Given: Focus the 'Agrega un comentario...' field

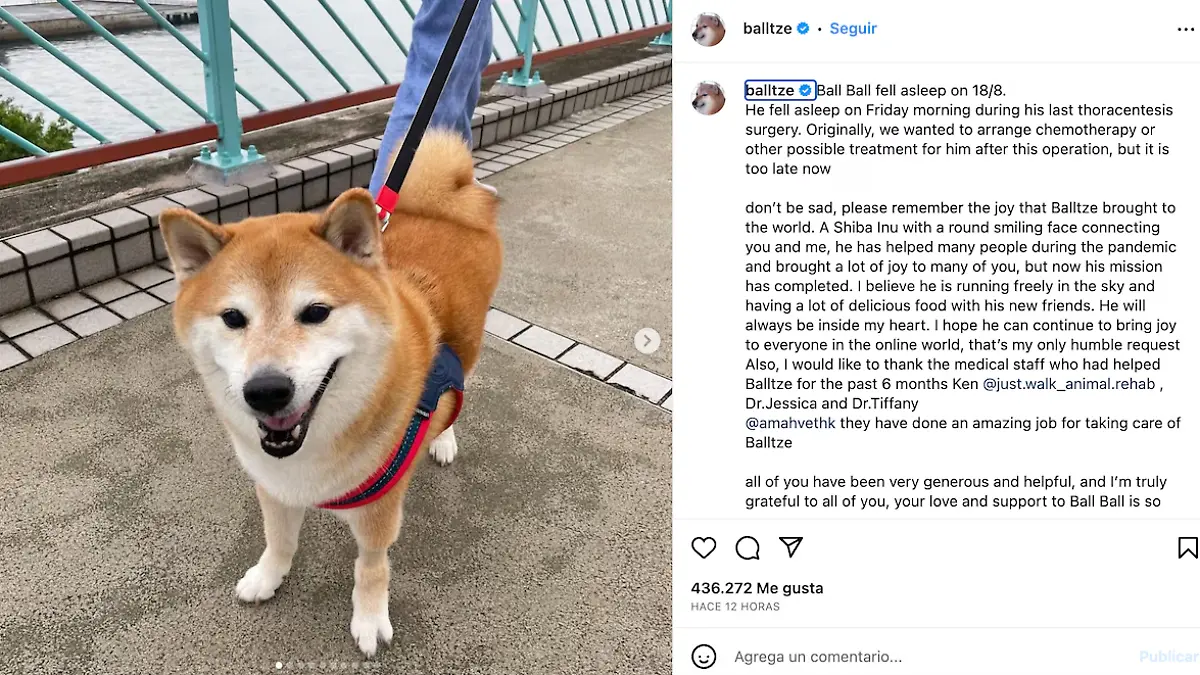Looking at the screenshot, I should tap(930, 657).
